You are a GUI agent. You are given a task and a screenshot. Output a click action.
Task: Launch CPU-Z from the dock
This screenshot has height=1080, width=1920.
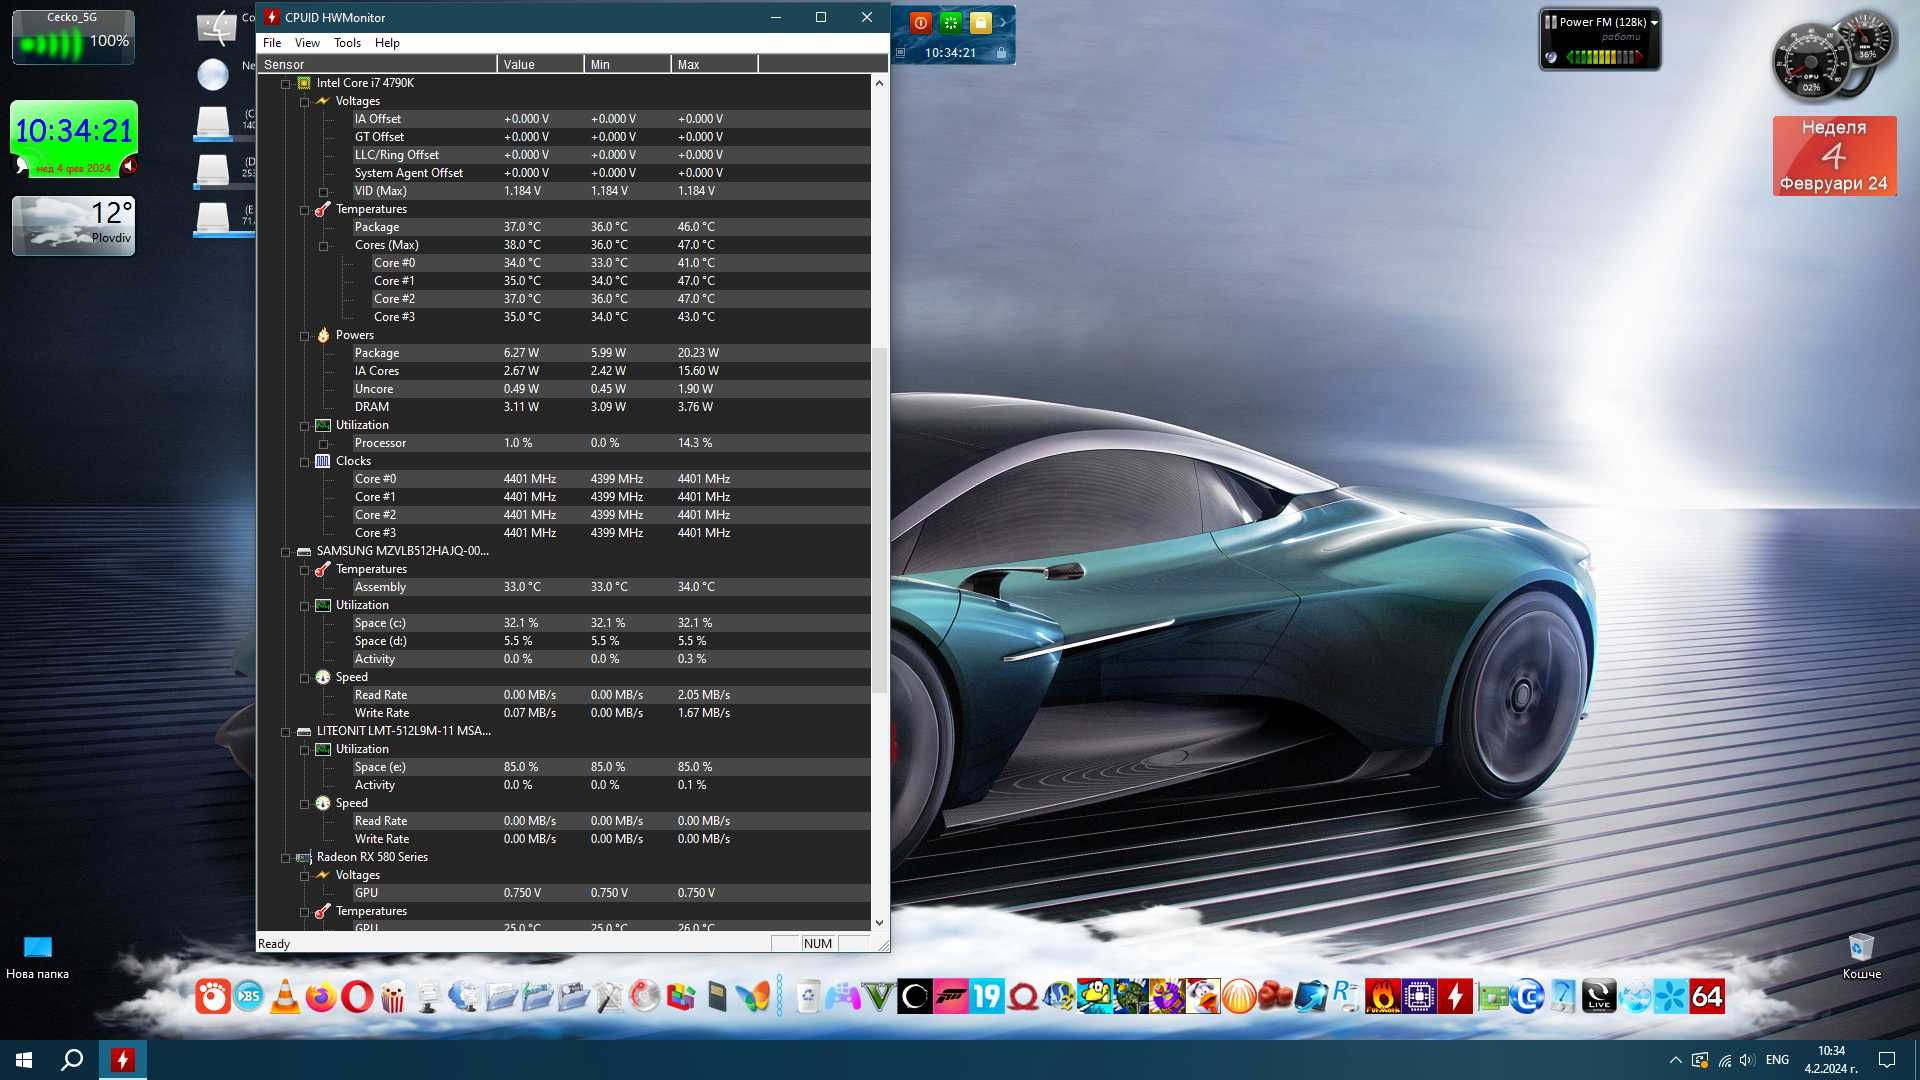(x=1419, y=997)
